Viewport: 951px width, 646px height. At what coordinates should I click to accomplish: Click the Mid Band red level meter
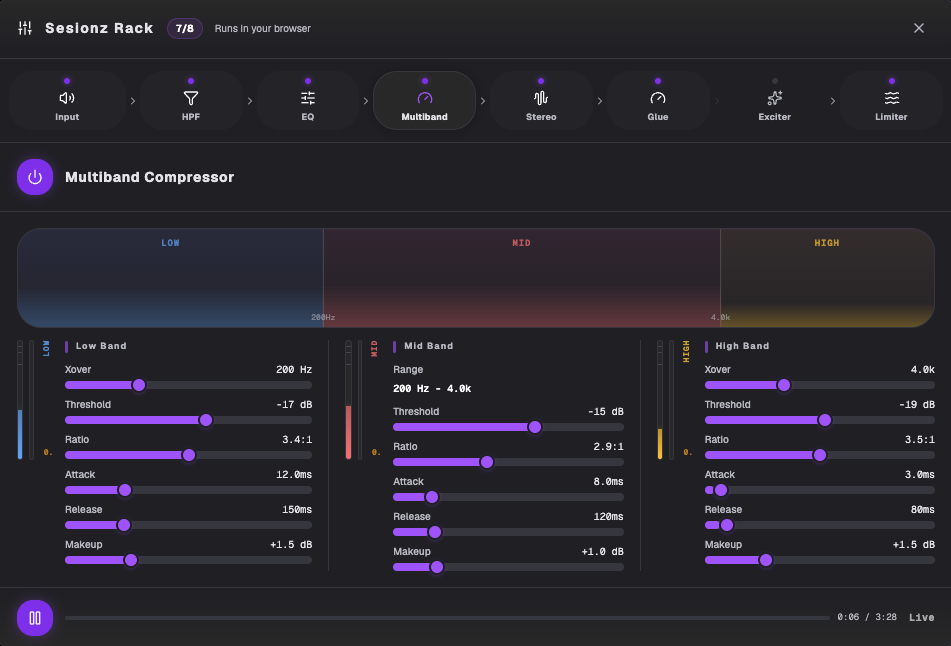click(348, 400)
